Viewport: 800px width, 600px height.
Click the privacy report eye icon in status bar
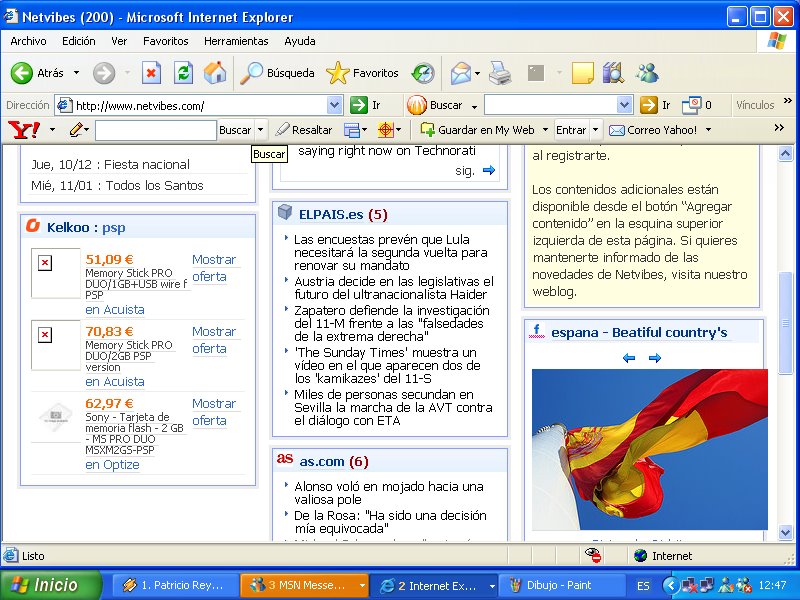tap(592, 555)
